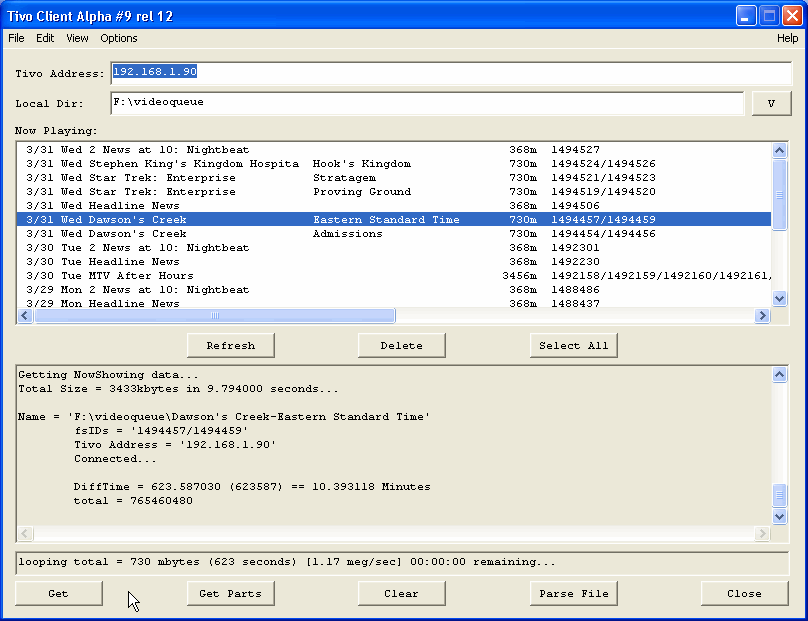Click the log panel scroll down arrow
The width and height of the screenshot is (808, 621).
click(x=780, y=516)
